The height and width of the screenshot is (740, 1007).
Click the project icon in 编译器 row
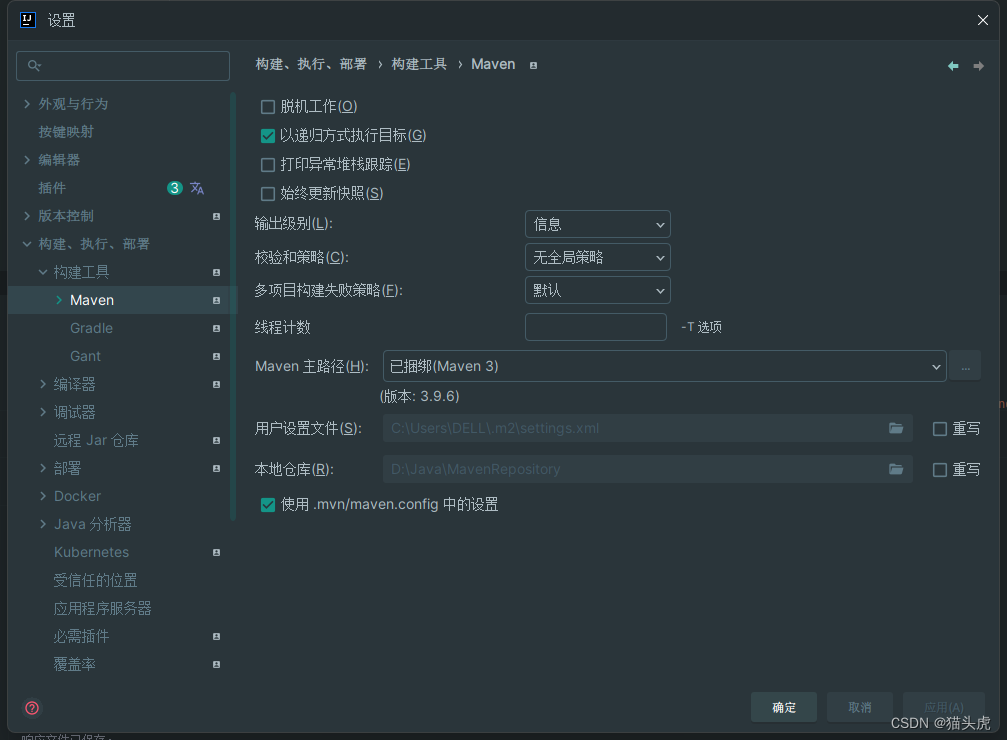pyautogui.click(x=216, y=384)
